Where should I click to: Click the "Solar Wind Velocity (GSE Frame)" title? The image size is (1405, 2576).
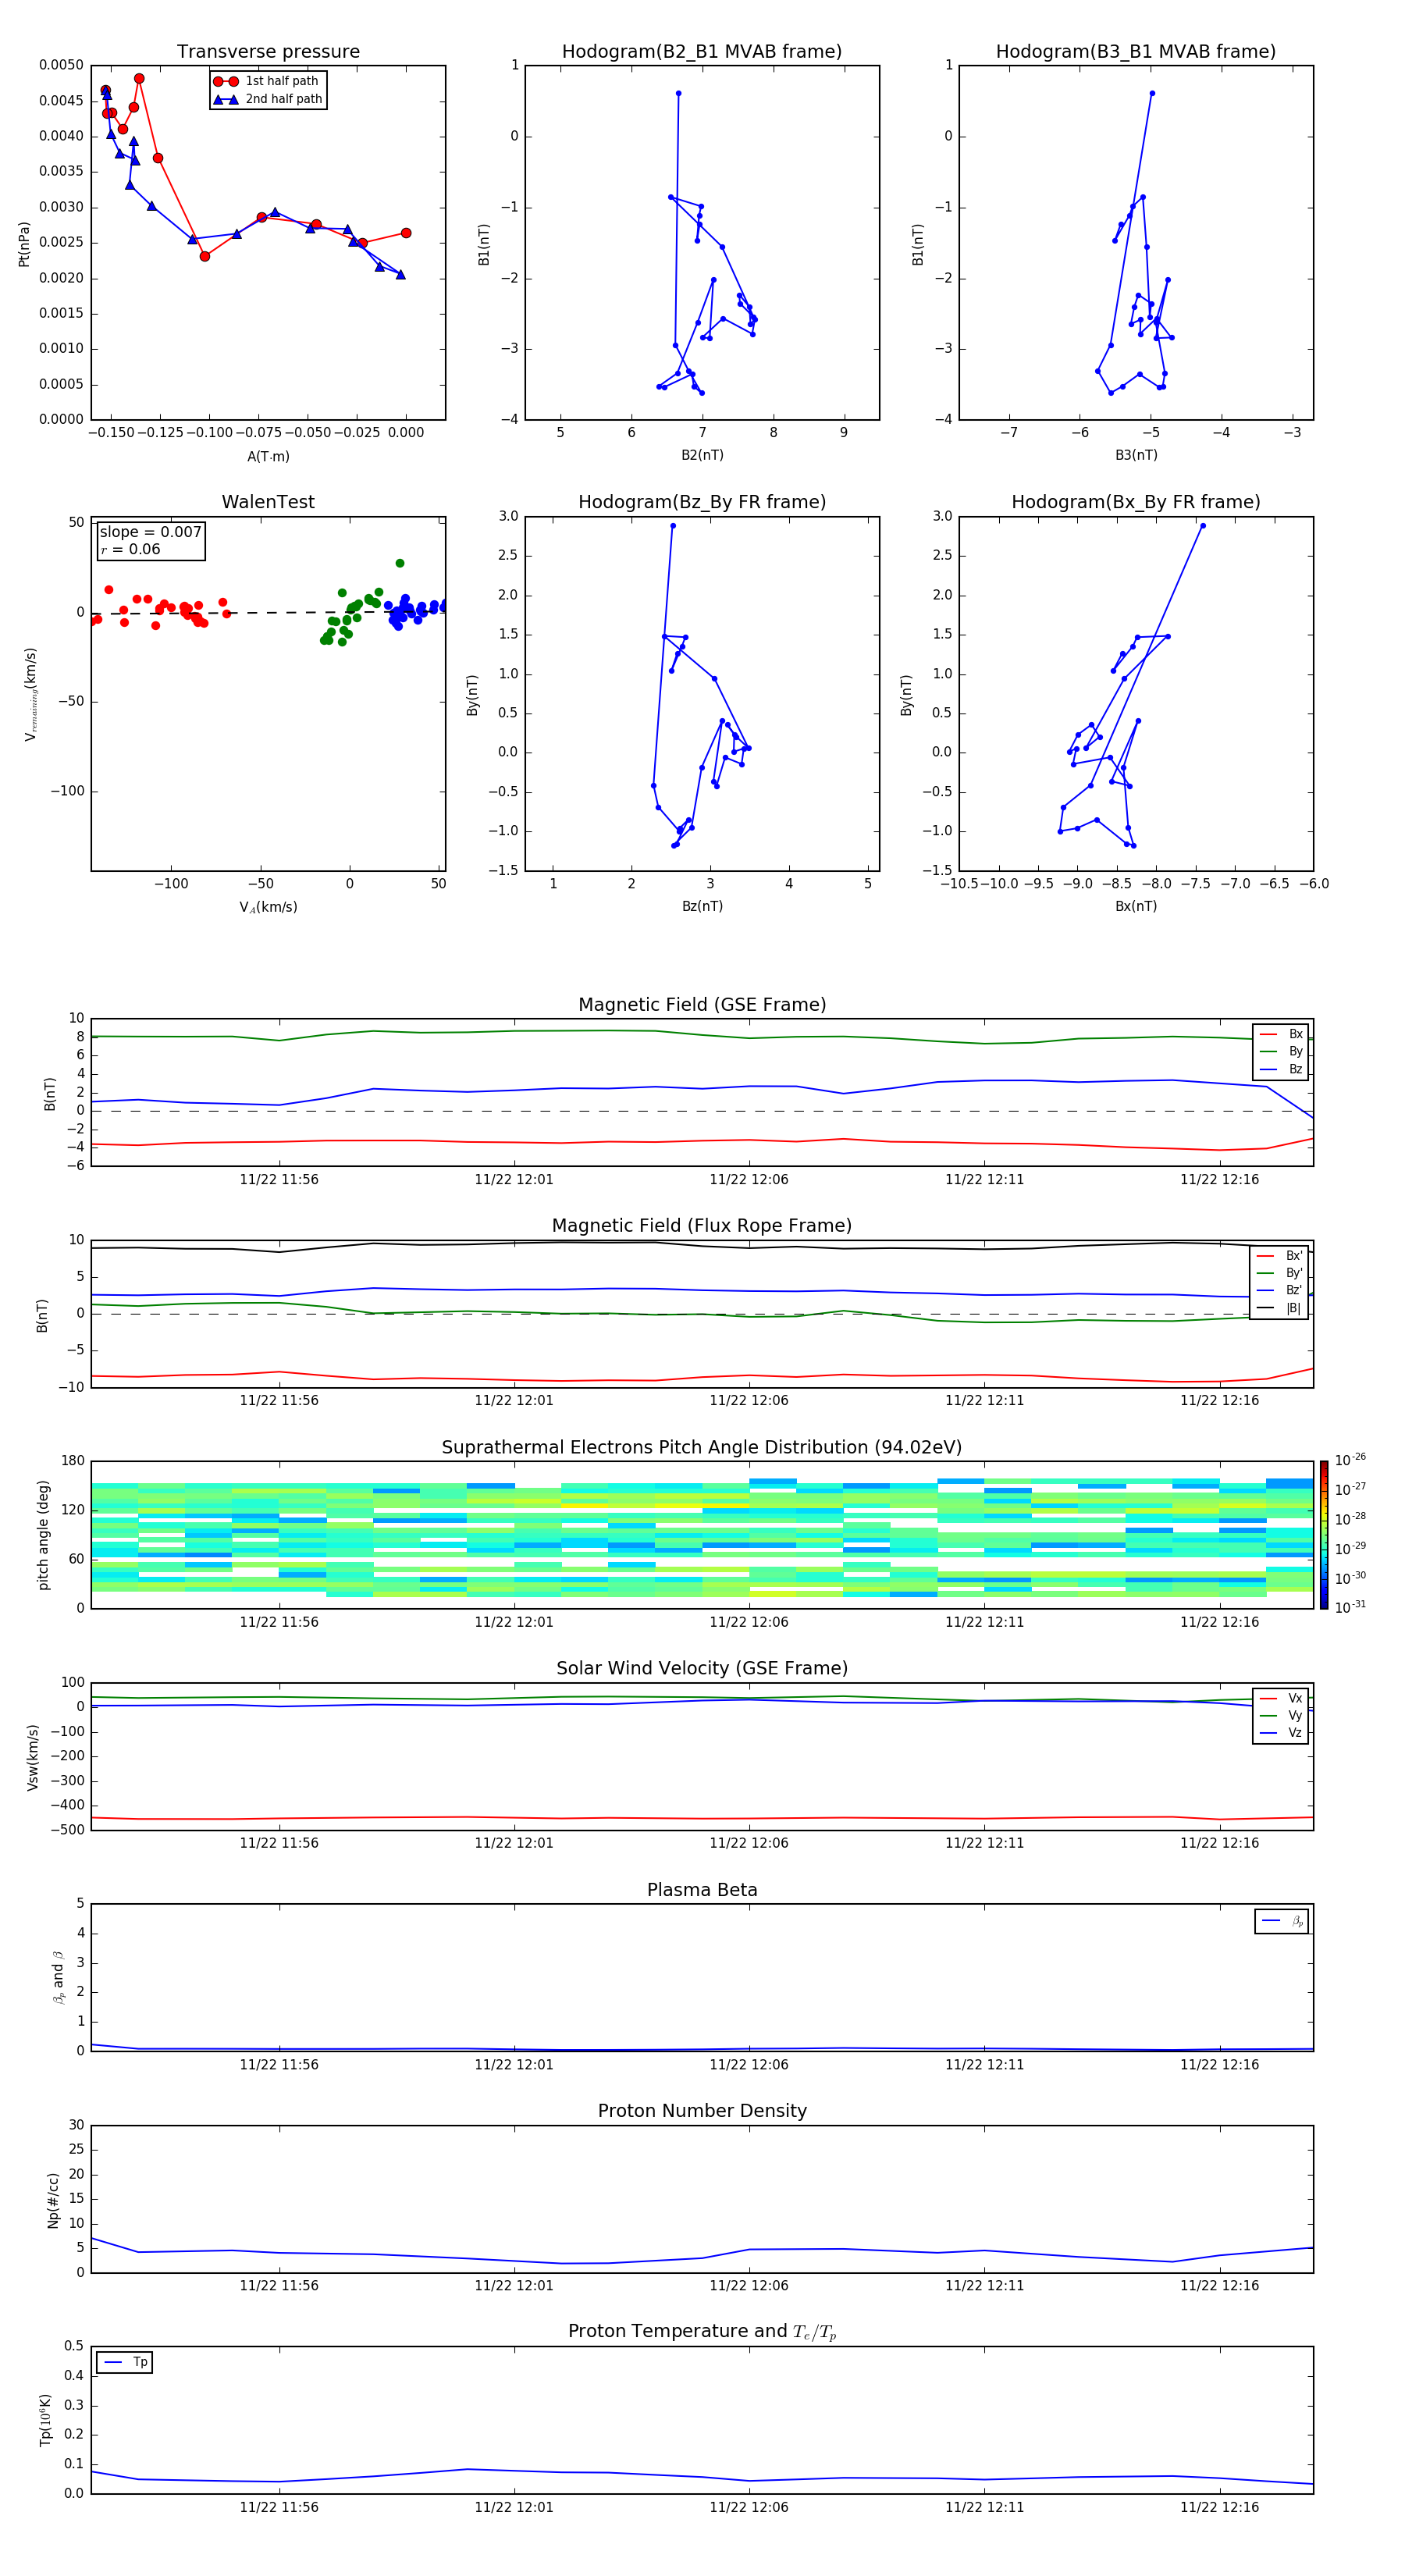702,1669
